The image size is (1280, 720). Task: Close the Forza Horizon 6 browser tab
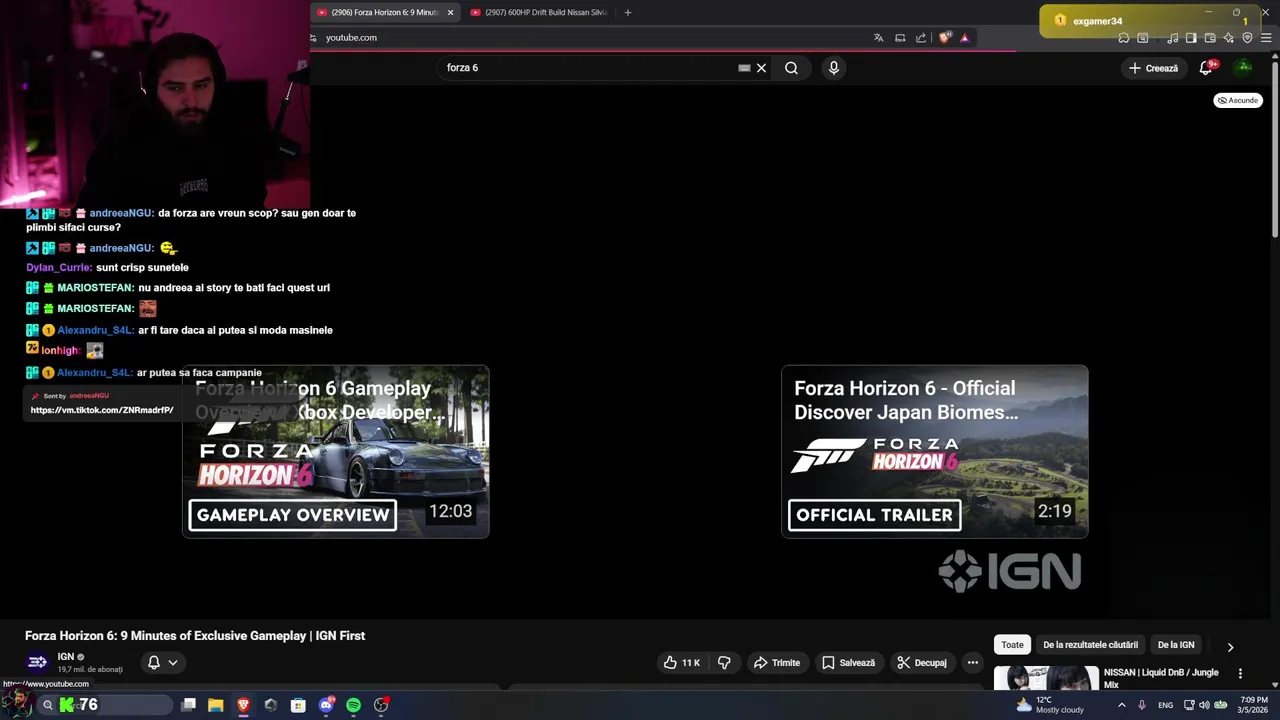coord(450,12)
